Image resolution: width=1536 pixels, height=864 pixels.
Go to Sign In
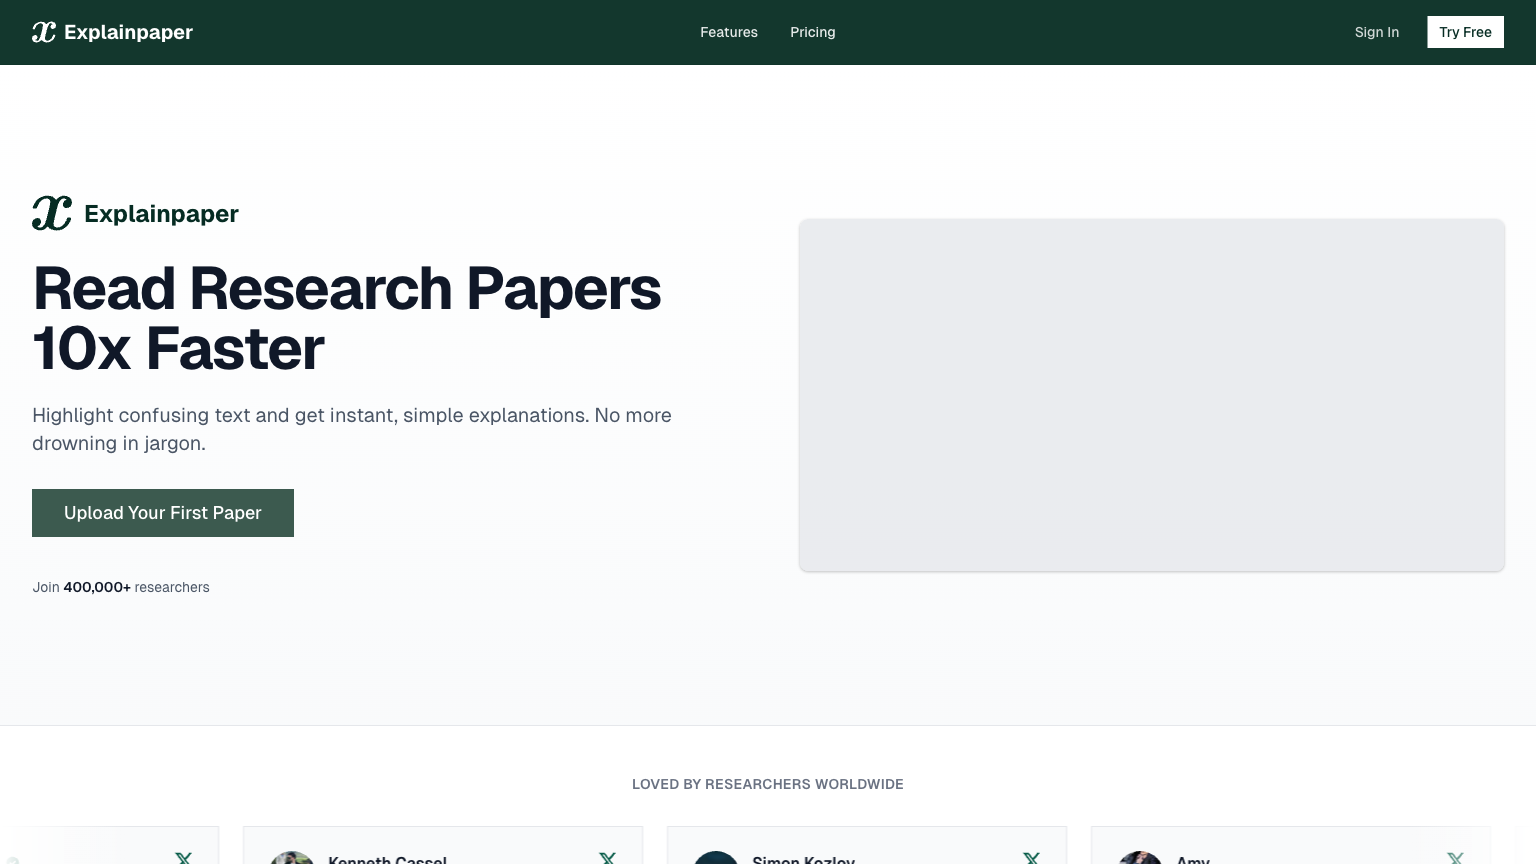(x=1377, y=32)
